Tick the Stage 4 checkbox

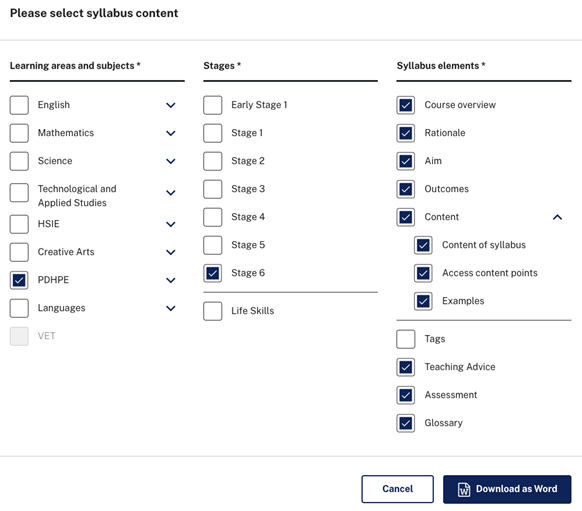[213, 217]
